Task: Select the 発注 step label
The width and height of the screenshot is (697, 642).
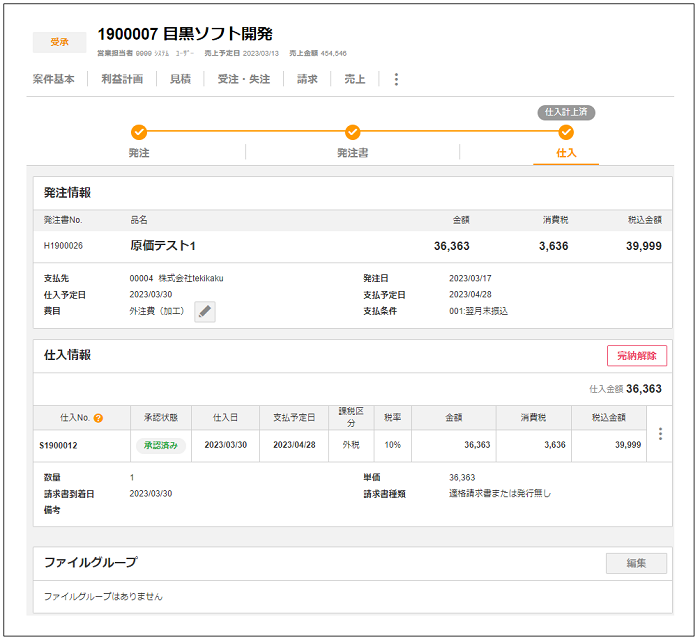Action: 139,153
